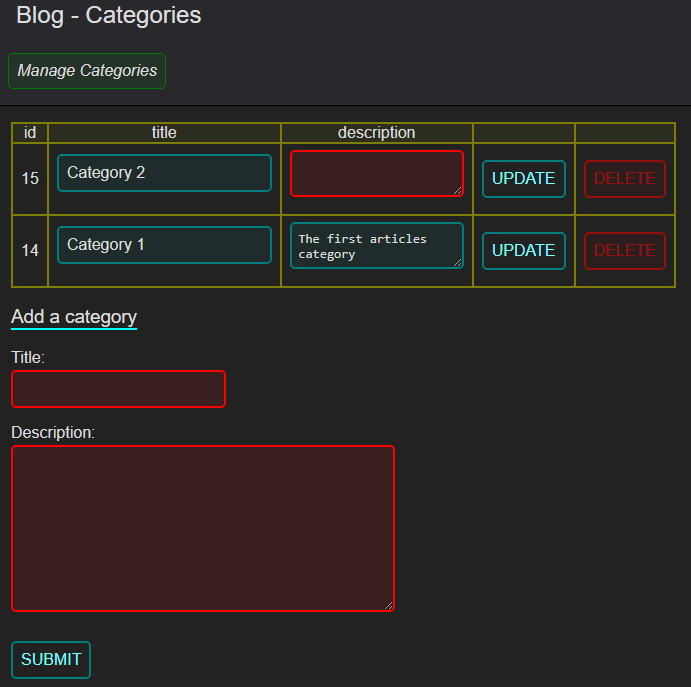Click the 'Description:' form label

coord(53,432)
